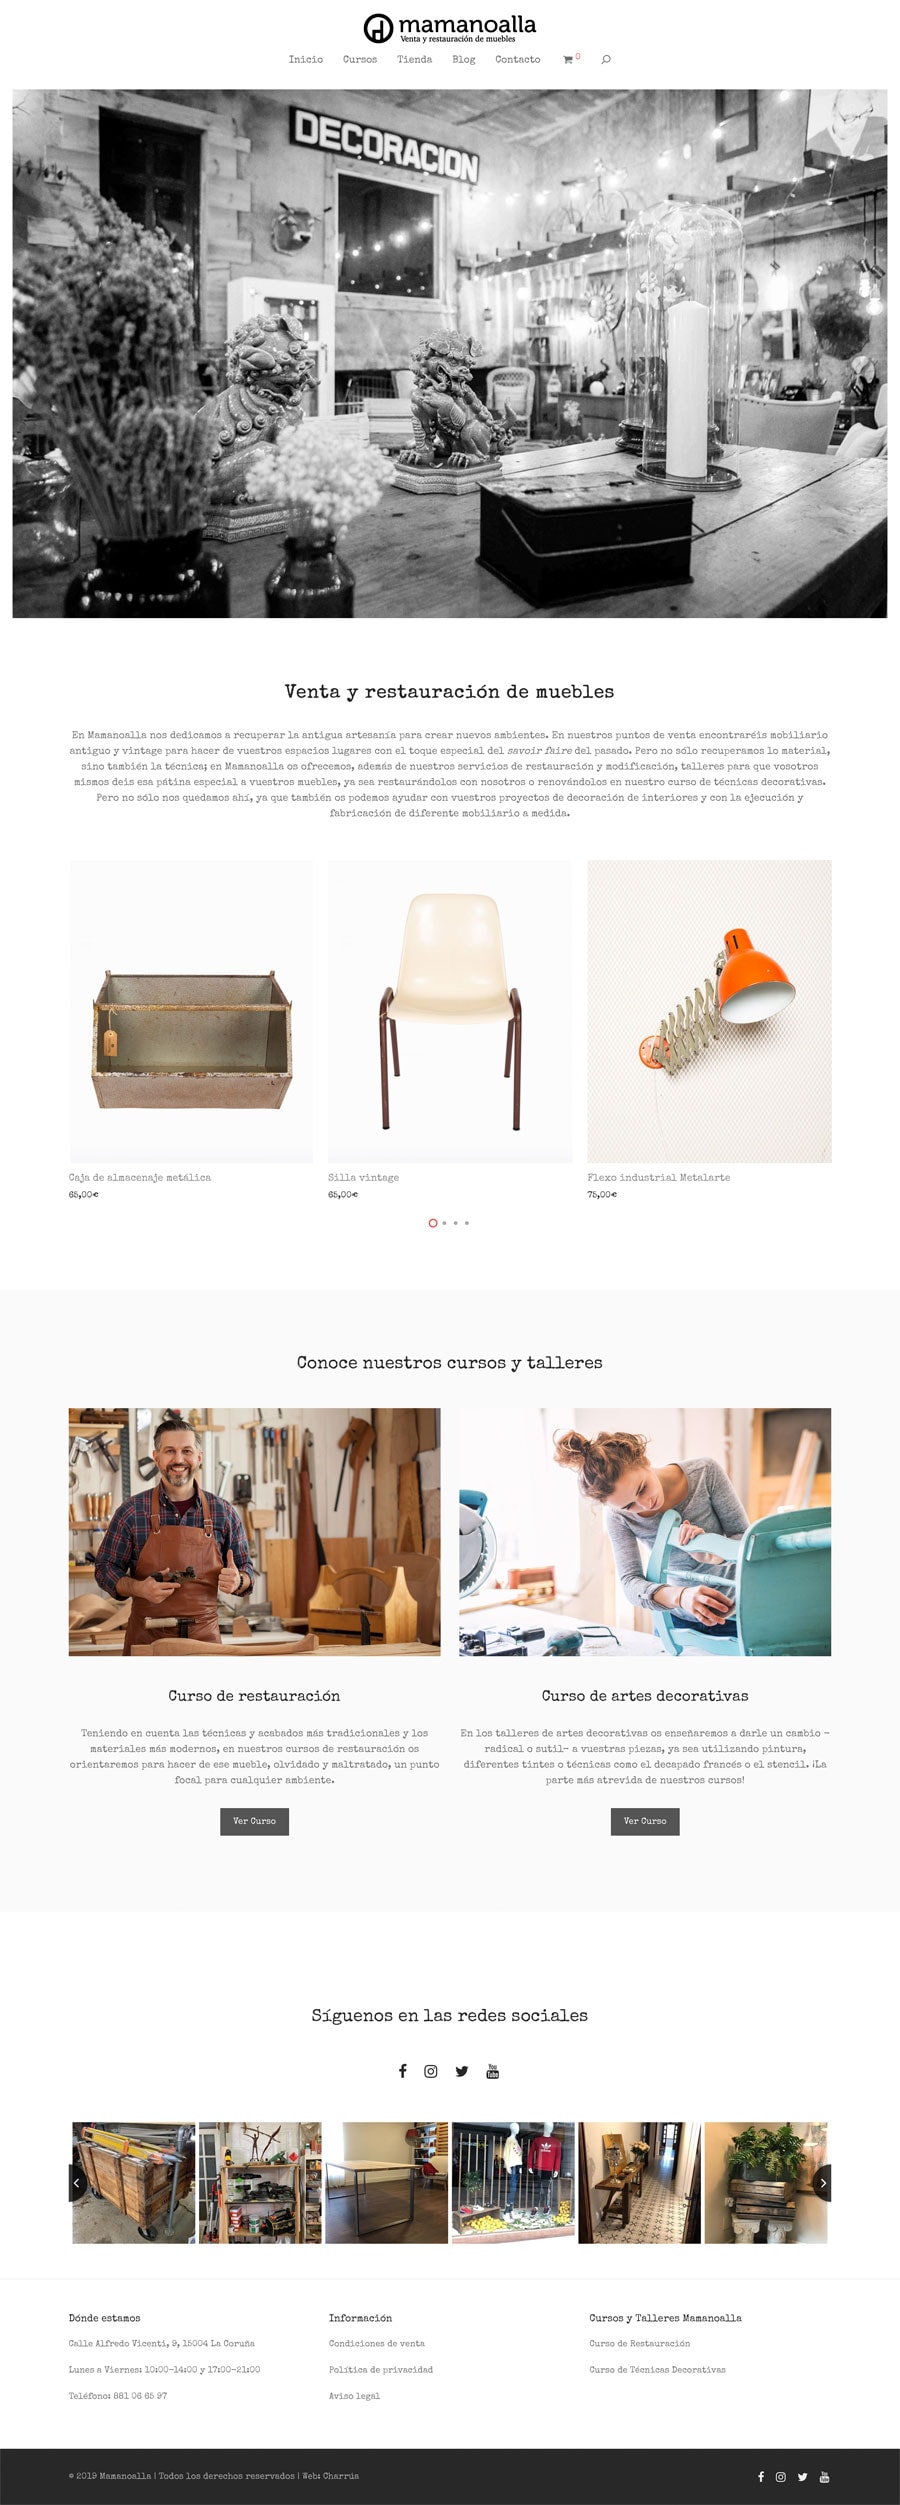Show next photos with gallery right arrow
Viewport: 900px width, 2505px height.
click(x=823, y=2182)
